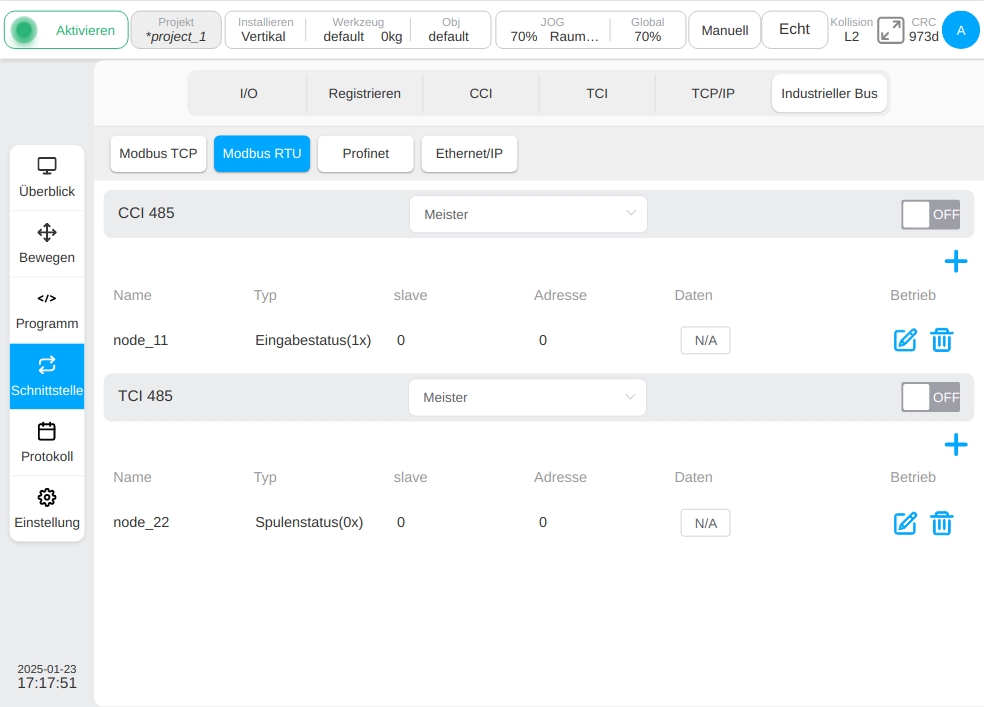This screenshot has height=707, width=984.
Task: Click Eingabestatus(1x) type cell
Action: pyautogui.click(x=313, y=341)
